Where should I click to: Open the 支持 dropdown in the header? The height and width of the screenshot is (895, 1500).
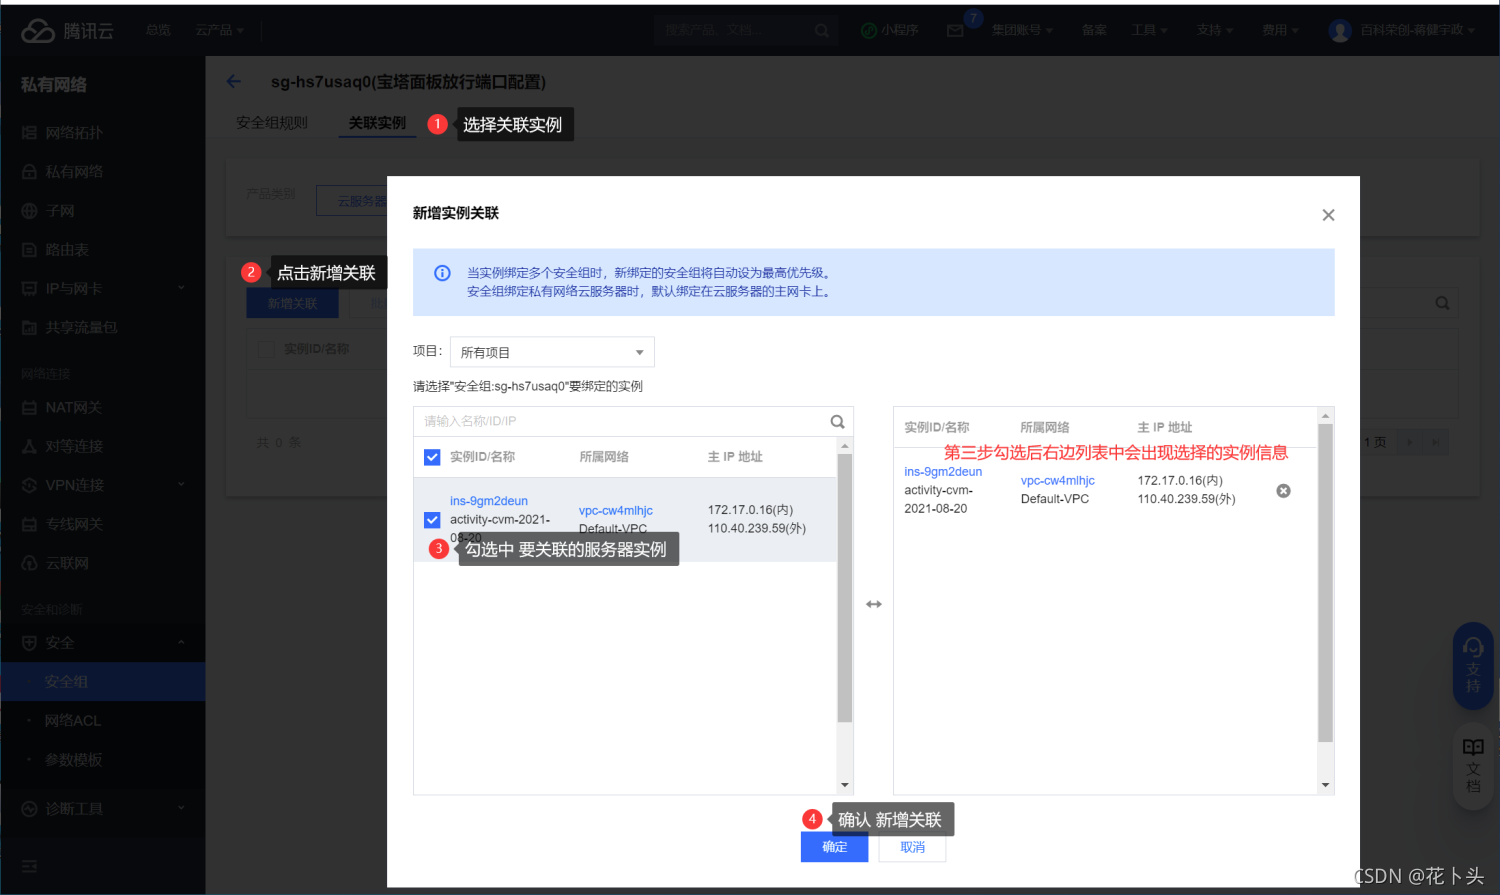[x=1215, y=30]
